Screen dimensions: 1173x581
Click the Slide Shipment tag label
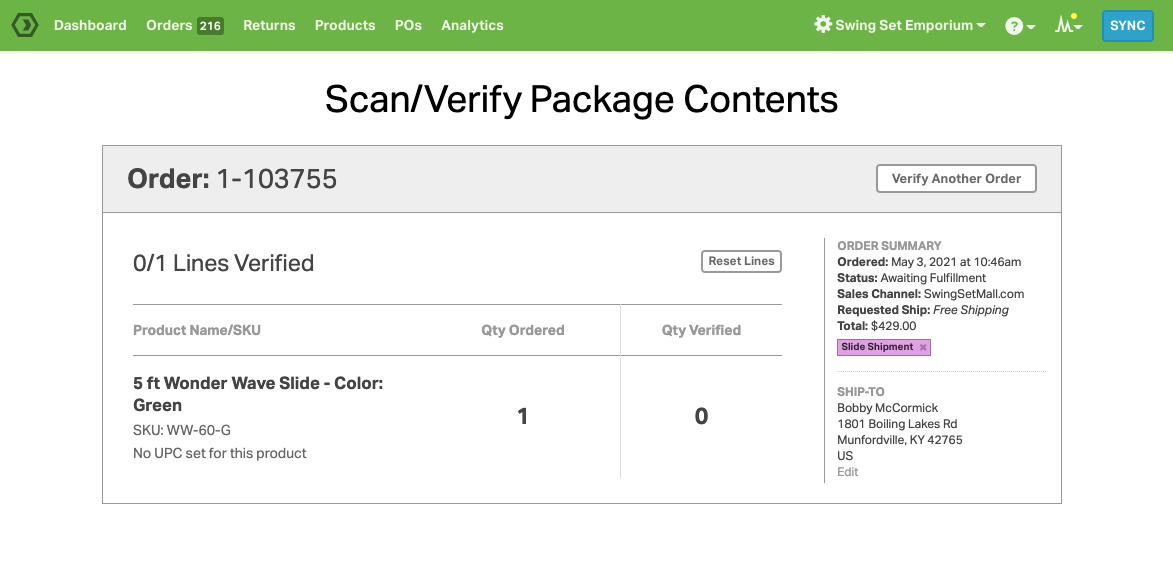[x=877, y=347]
